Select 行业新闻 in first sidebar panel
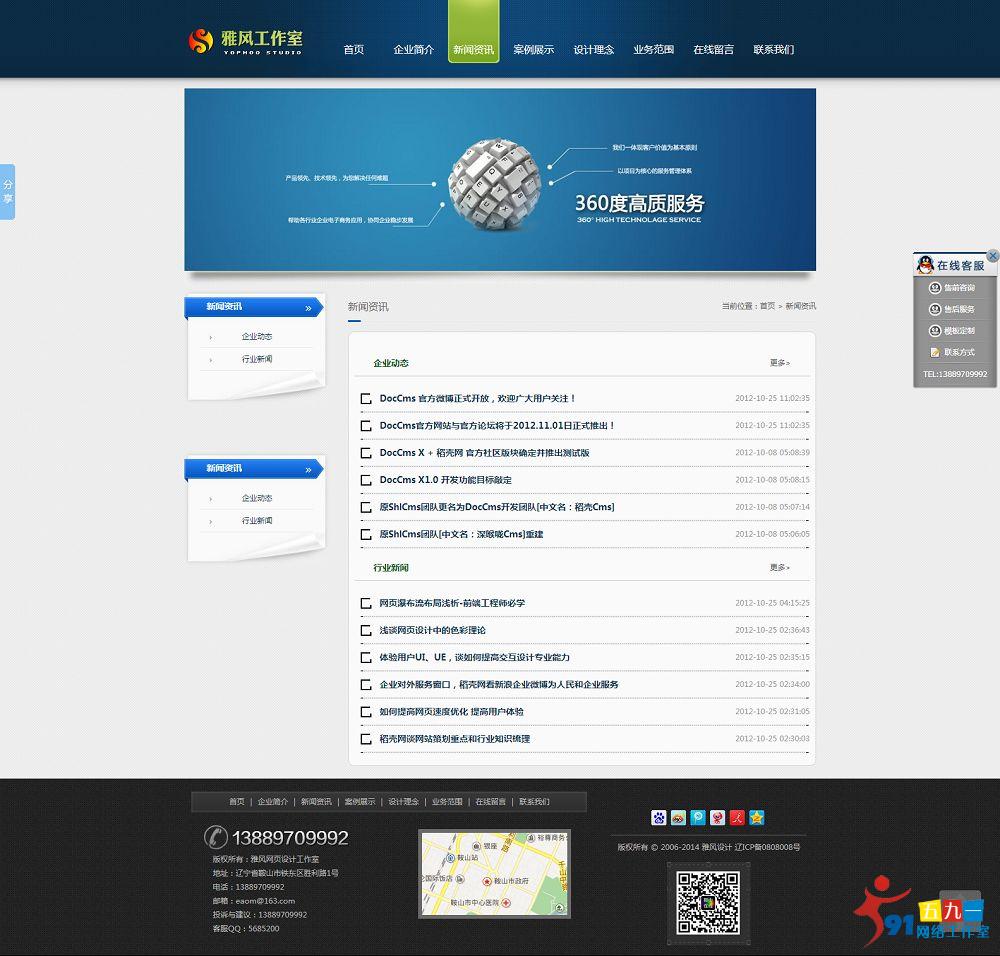1000x956 pixels. coord(257,359)
